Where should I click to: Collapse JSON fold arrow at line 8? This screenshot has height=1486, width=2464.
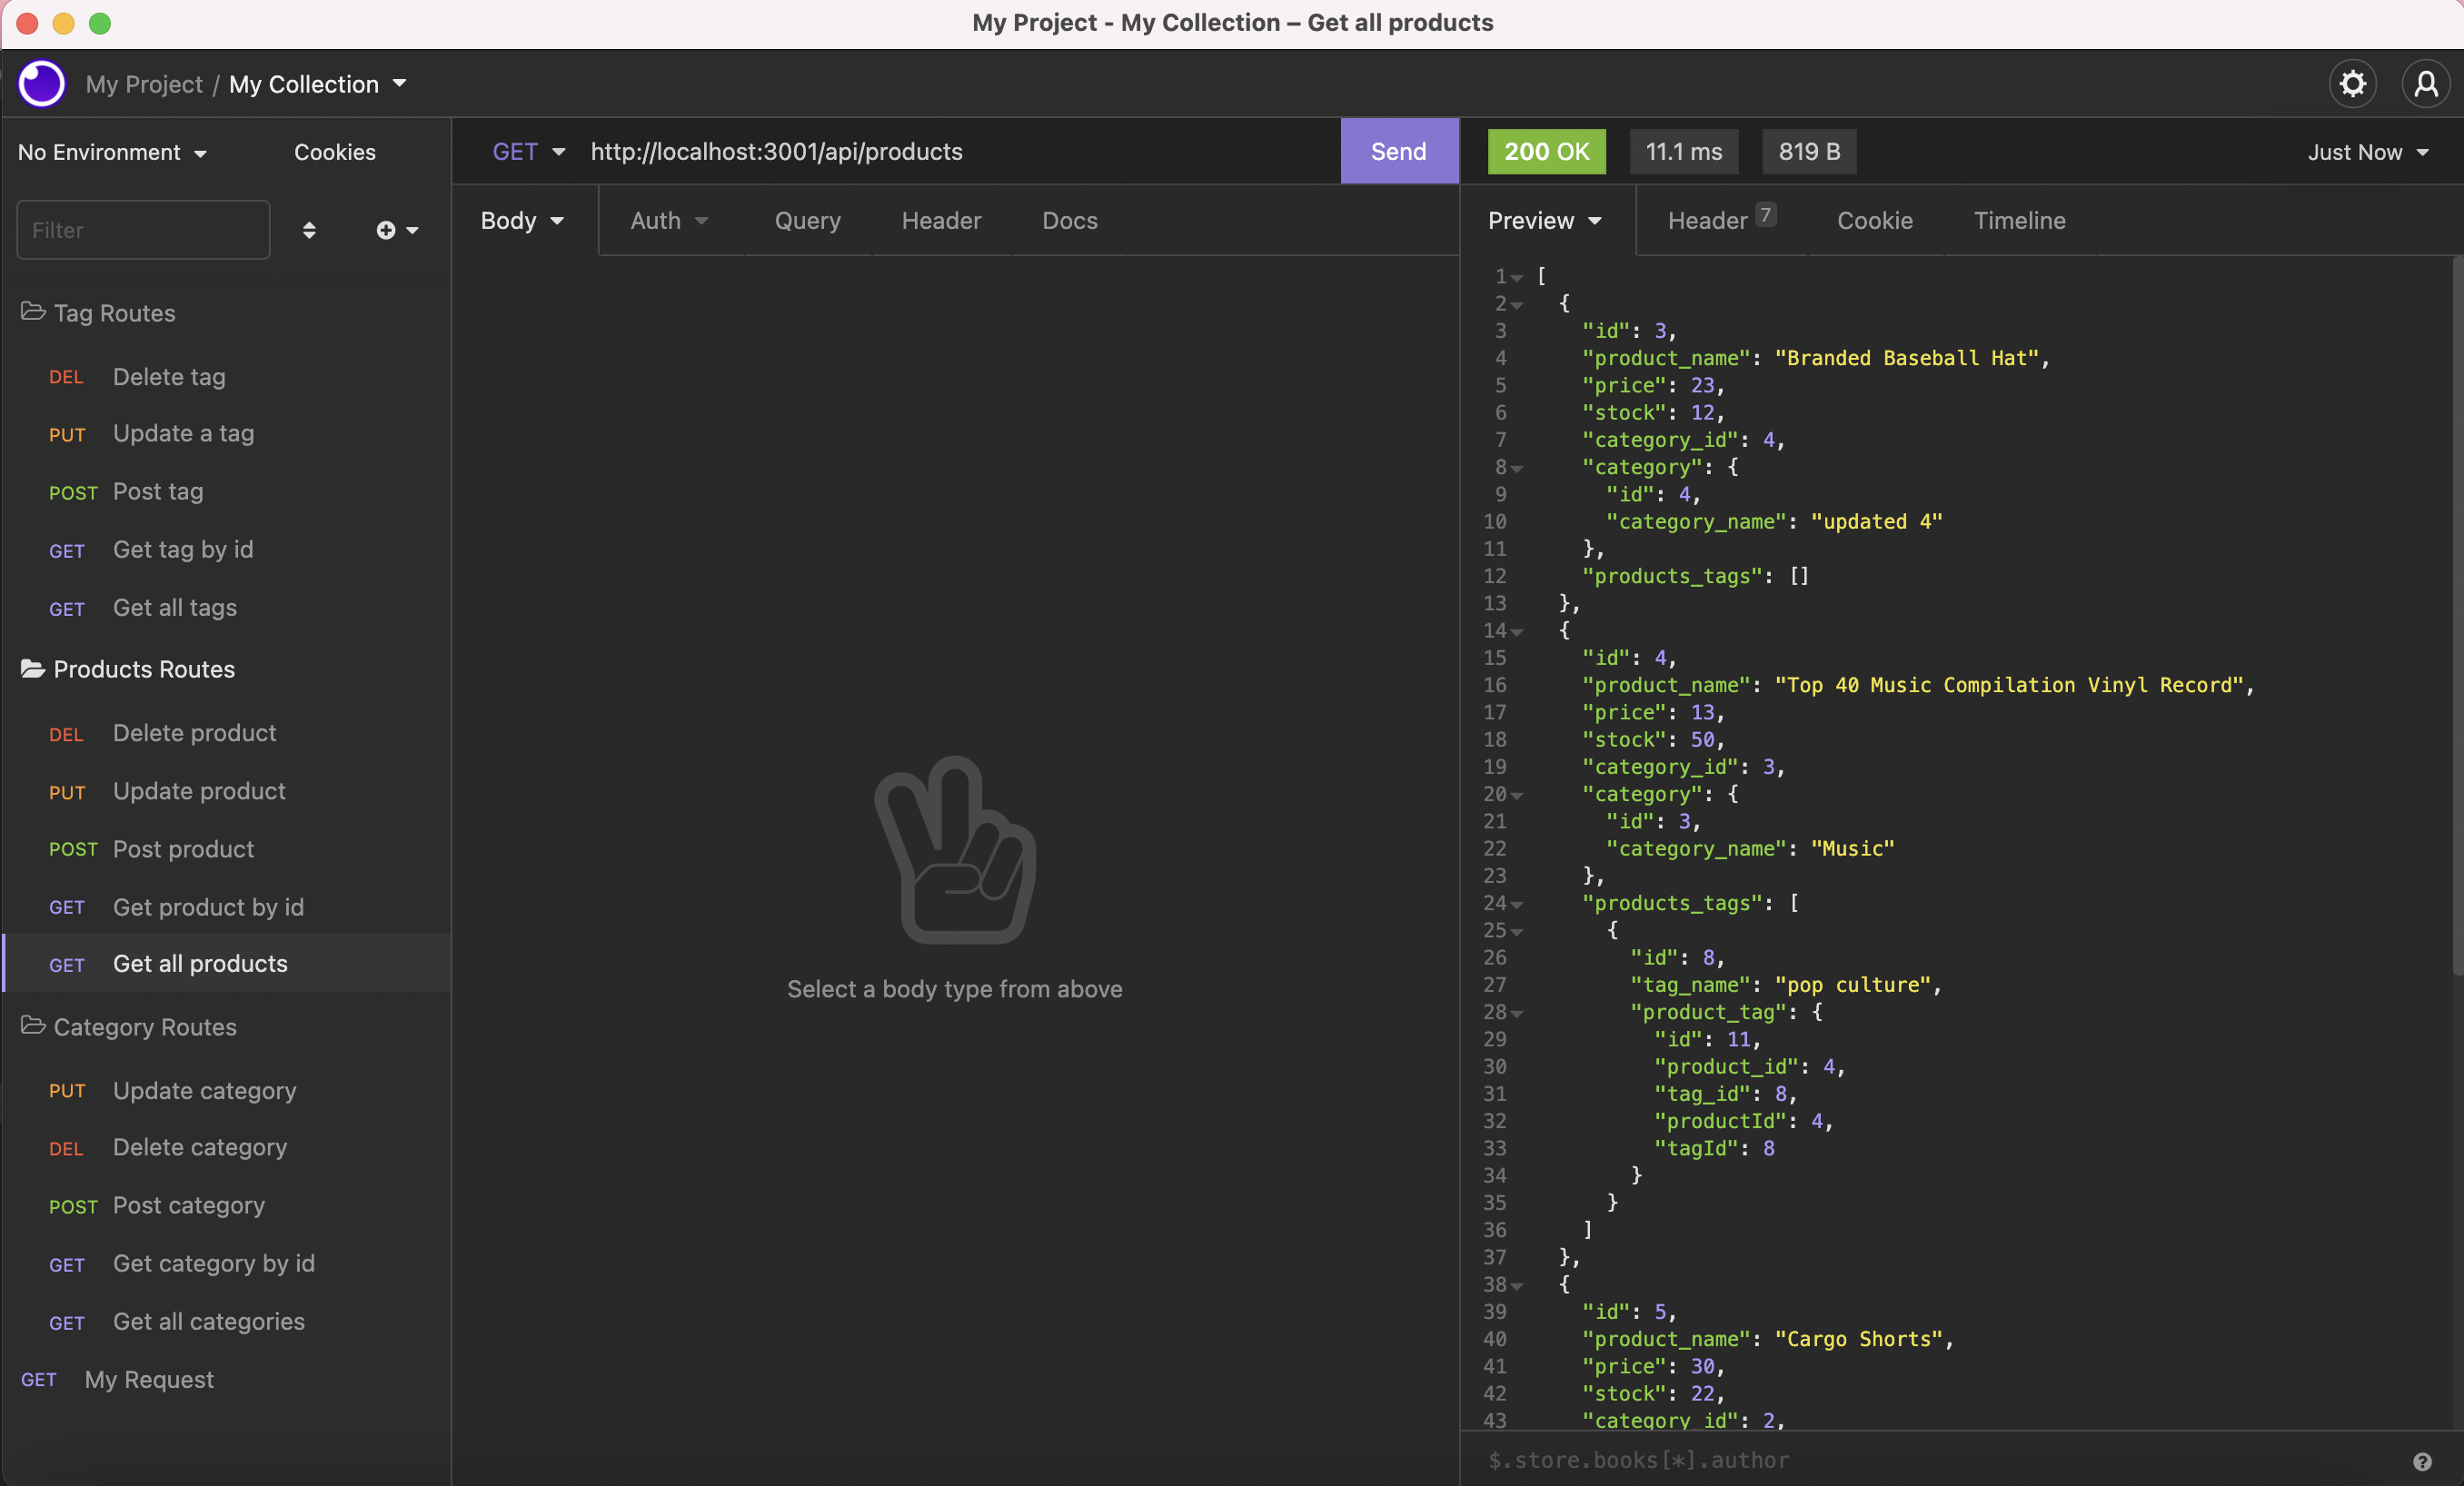coord(1517,468)
